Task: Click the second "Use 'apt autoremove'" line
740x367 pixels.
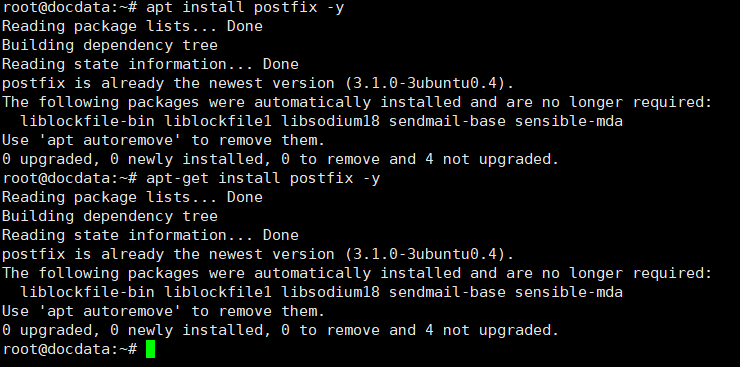Action: point(164,311)
